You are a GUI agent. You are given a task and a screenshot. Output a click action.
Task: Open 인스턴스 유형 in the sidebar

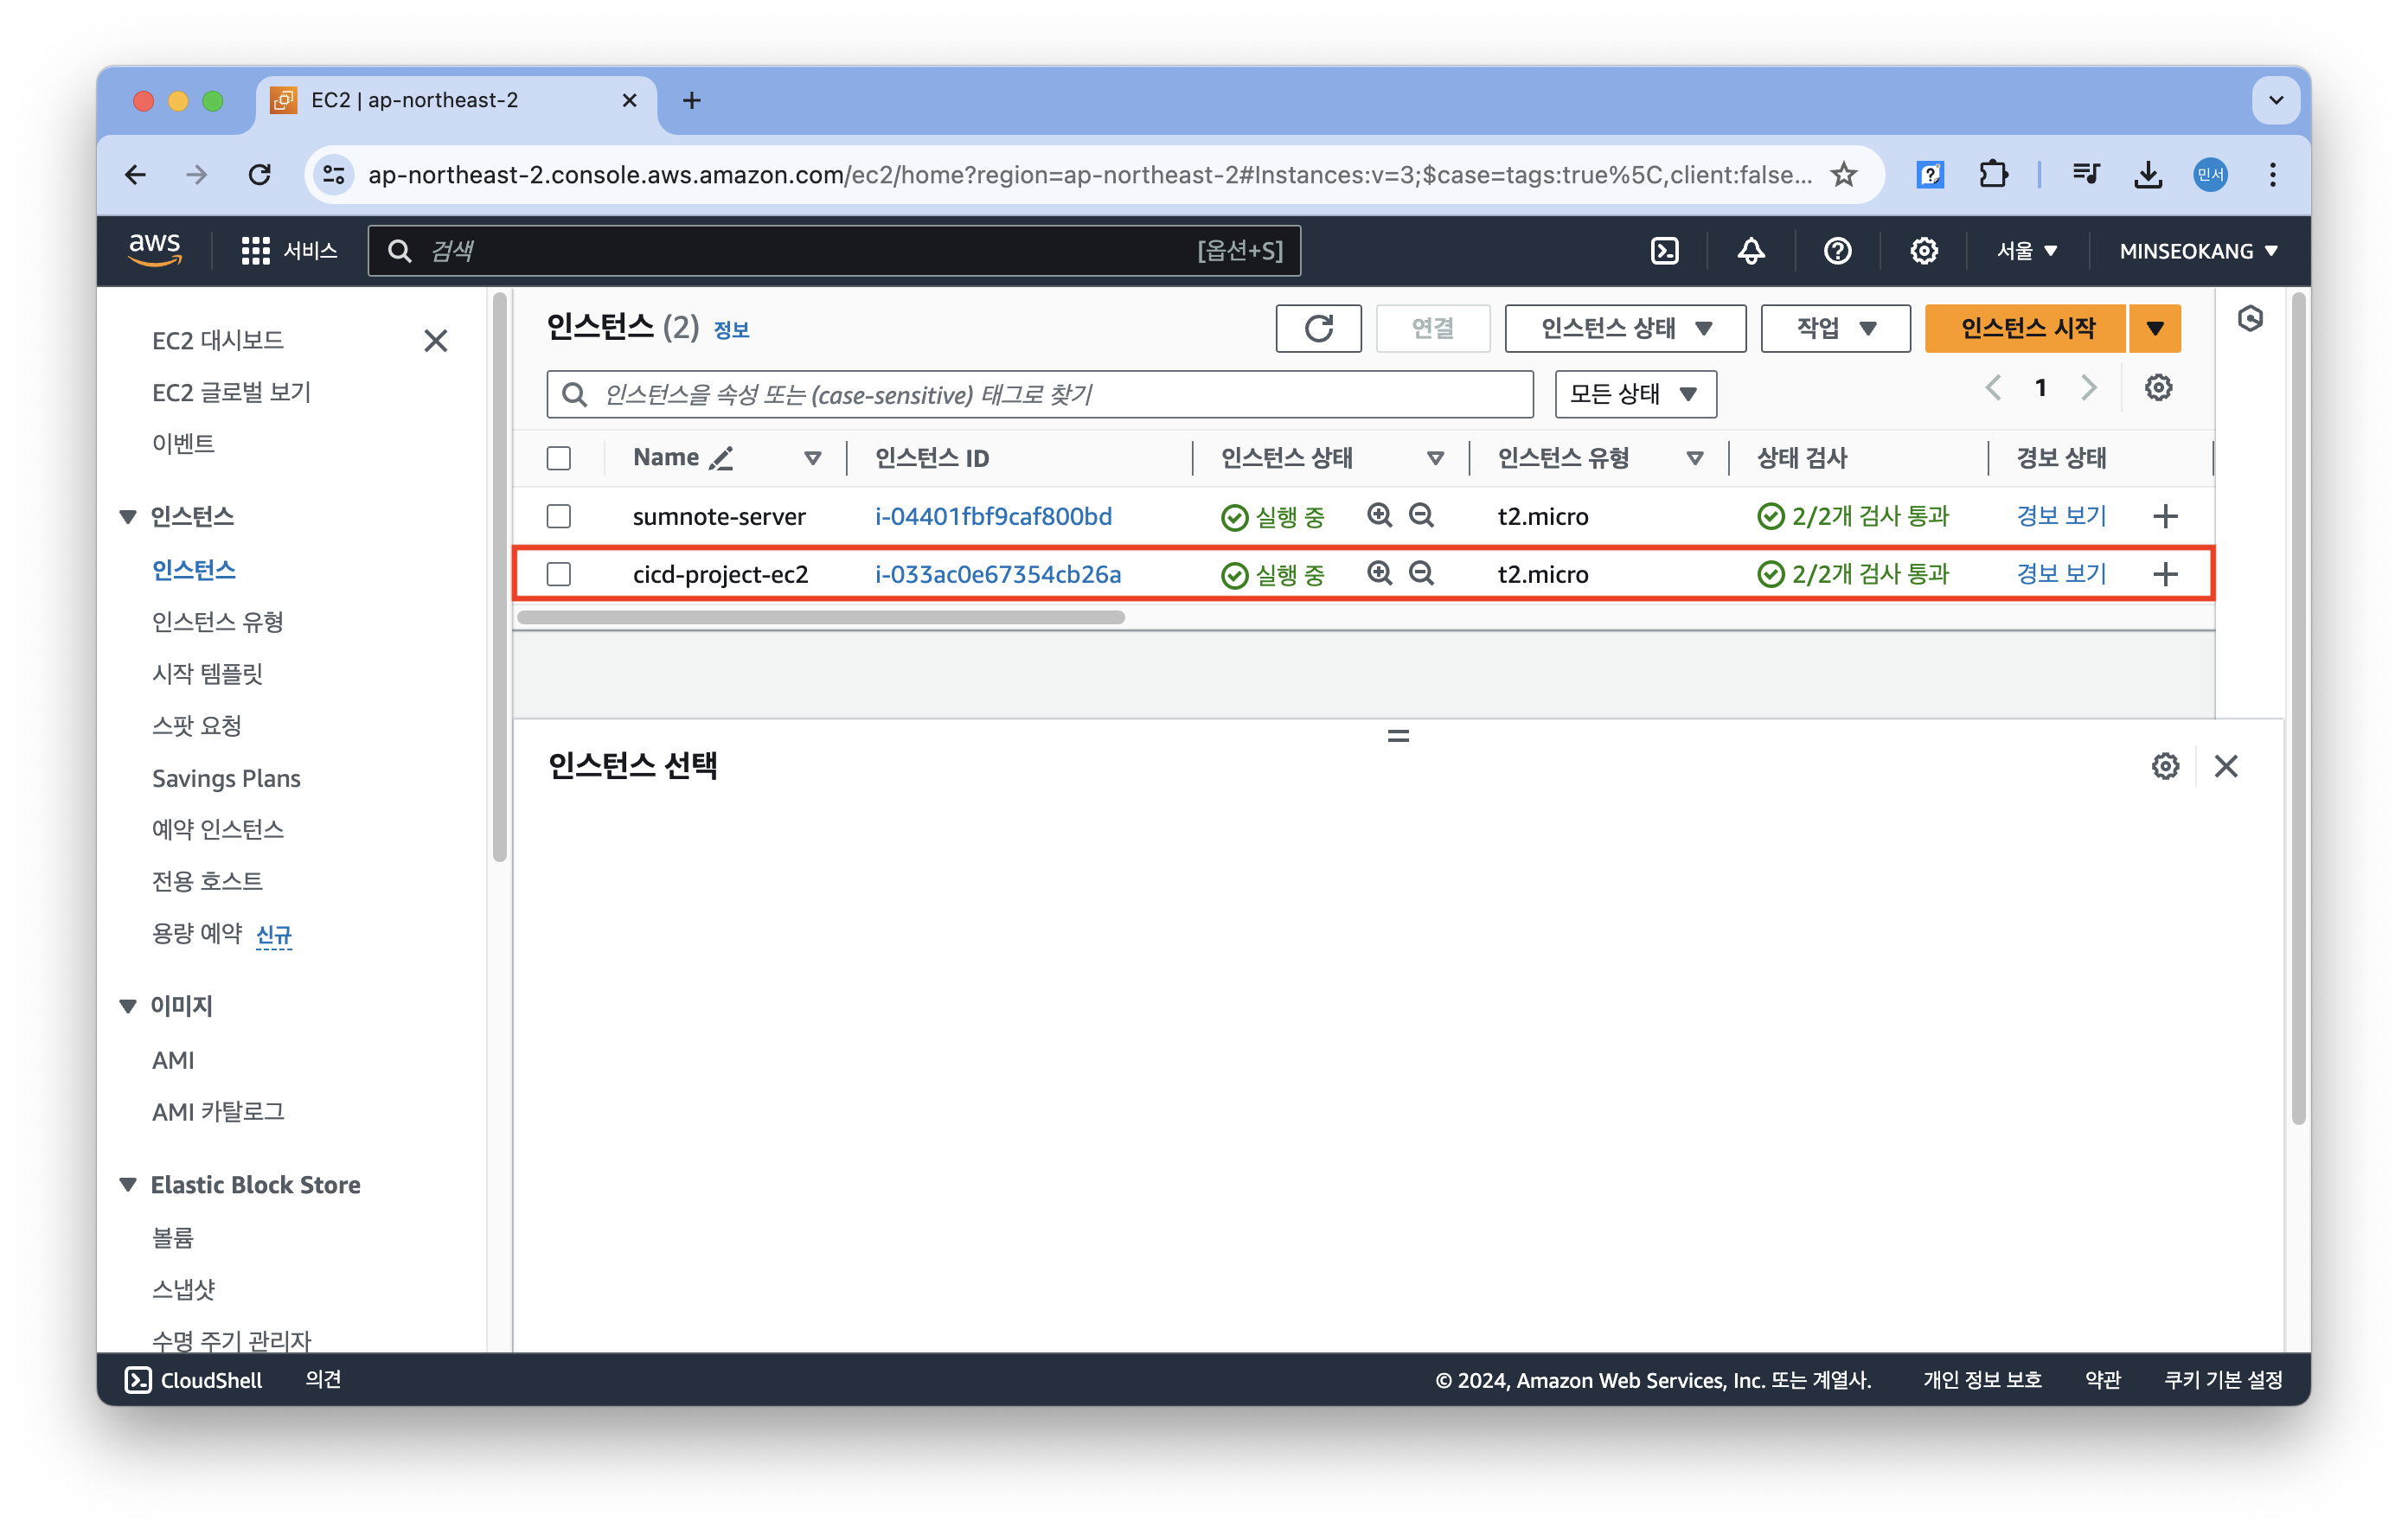[218, 622]
